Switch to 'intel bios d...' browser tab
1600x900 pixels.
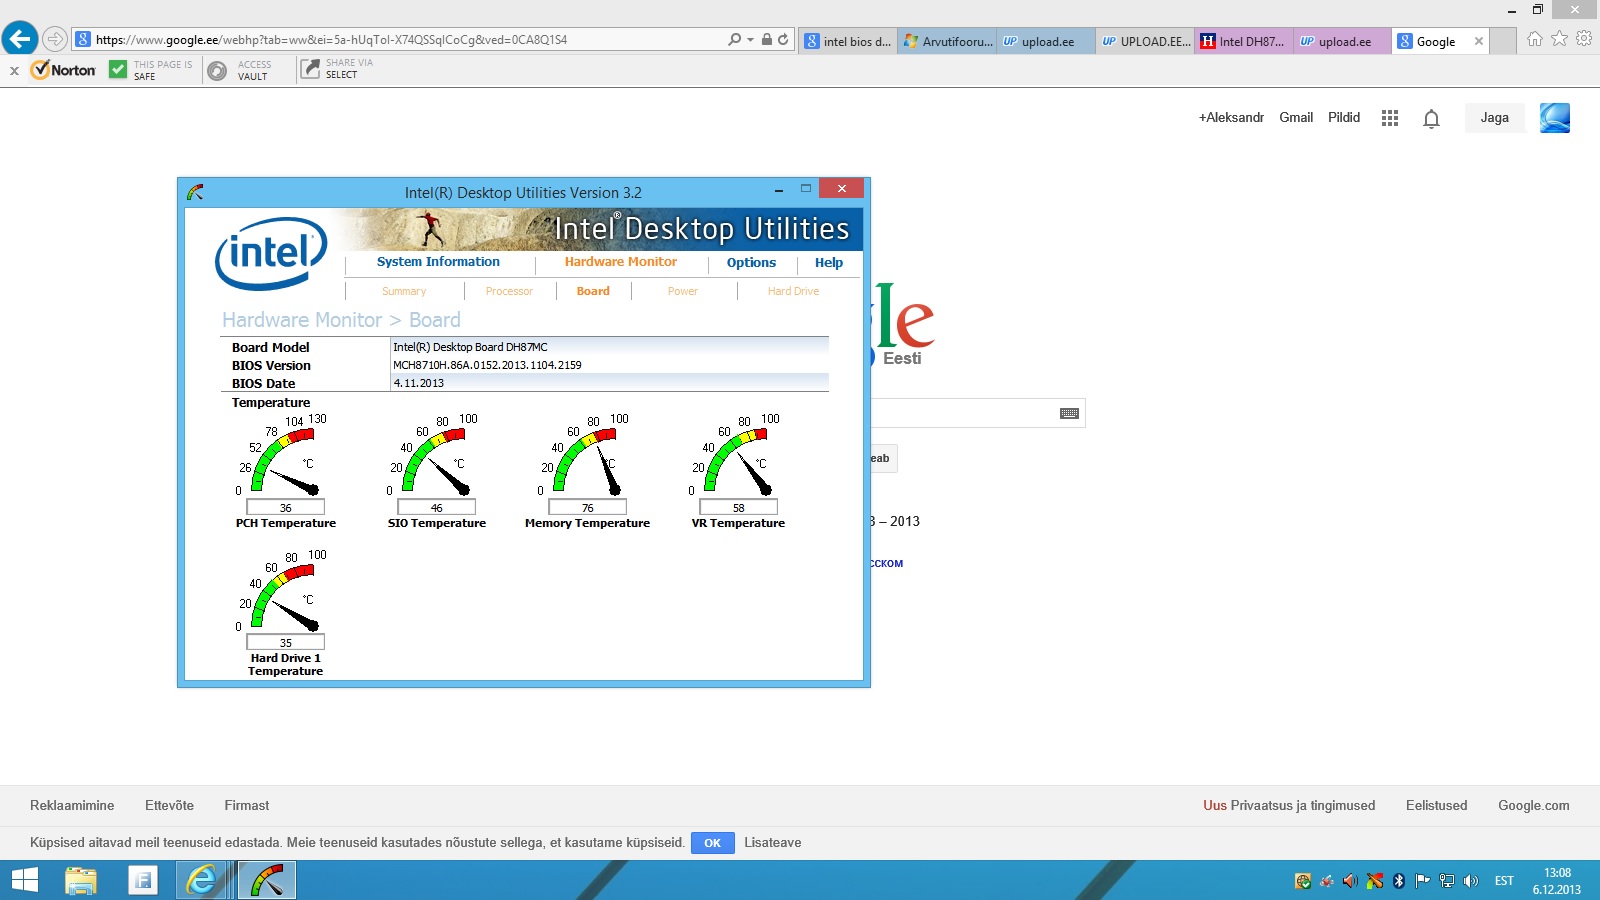tap(847, 41)
